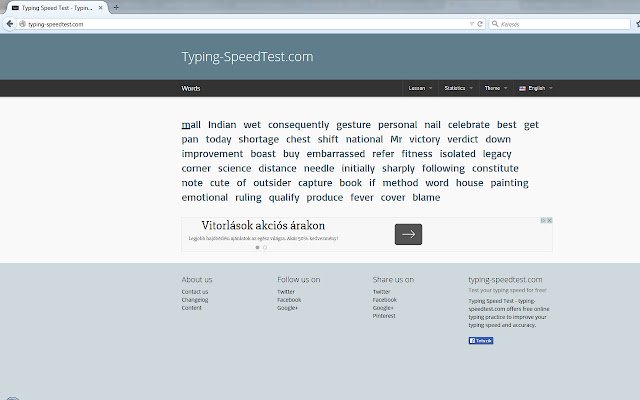Select the first ad carousel dot

pos(257,247)
